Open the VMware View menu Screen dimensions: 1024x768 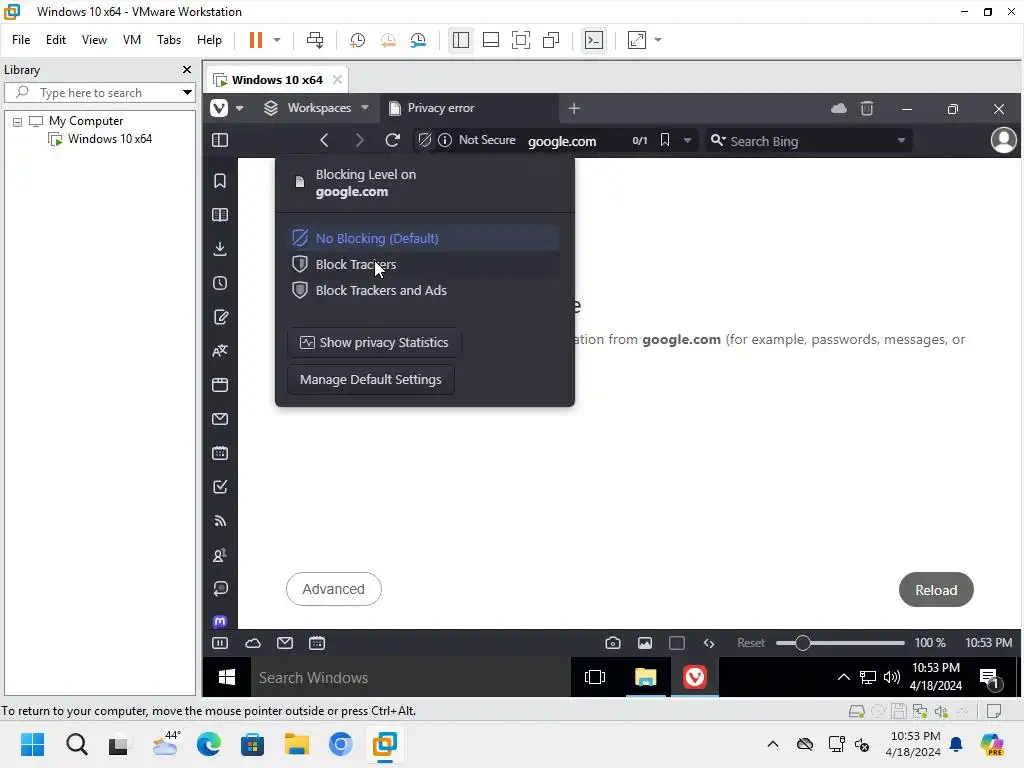(x=94, y=40)
